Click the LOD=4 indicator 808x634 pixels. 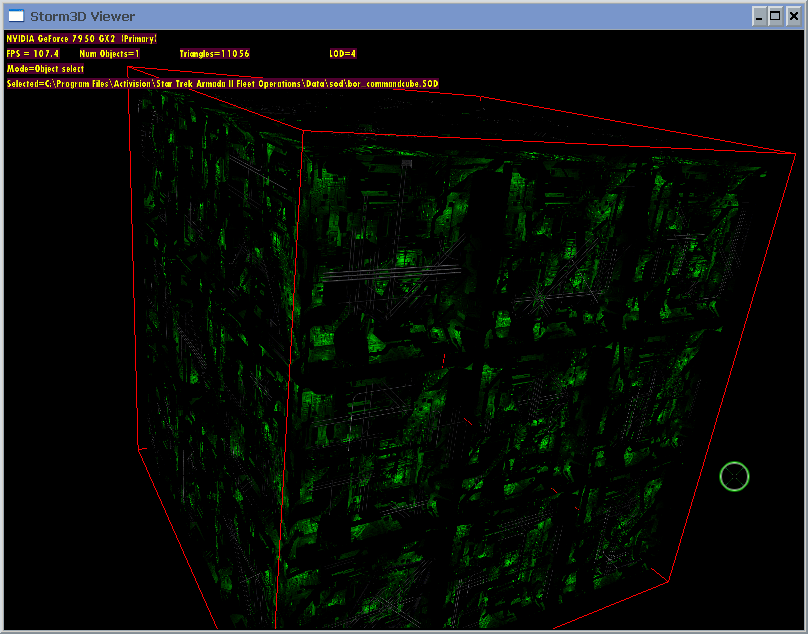[343, 53]
